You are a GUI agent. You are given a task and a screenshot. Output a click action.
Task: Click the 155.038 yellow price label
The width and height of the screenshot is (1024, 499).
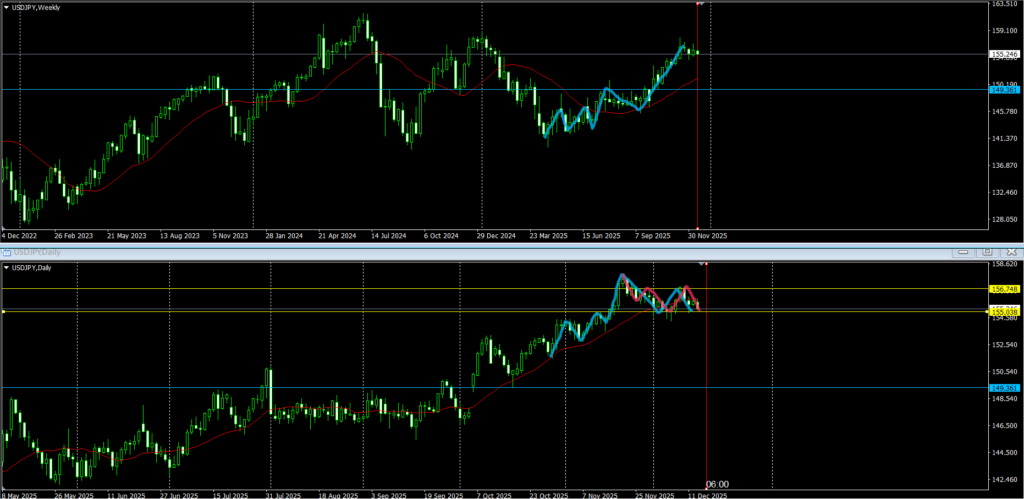(x=1003, y=312)
